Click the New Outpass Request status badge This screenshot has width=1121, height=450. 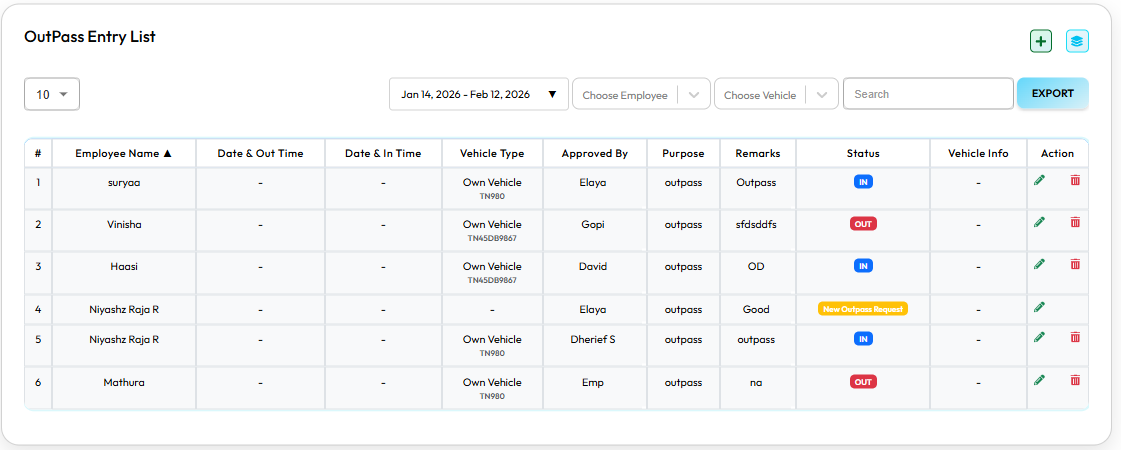(862, 310)
